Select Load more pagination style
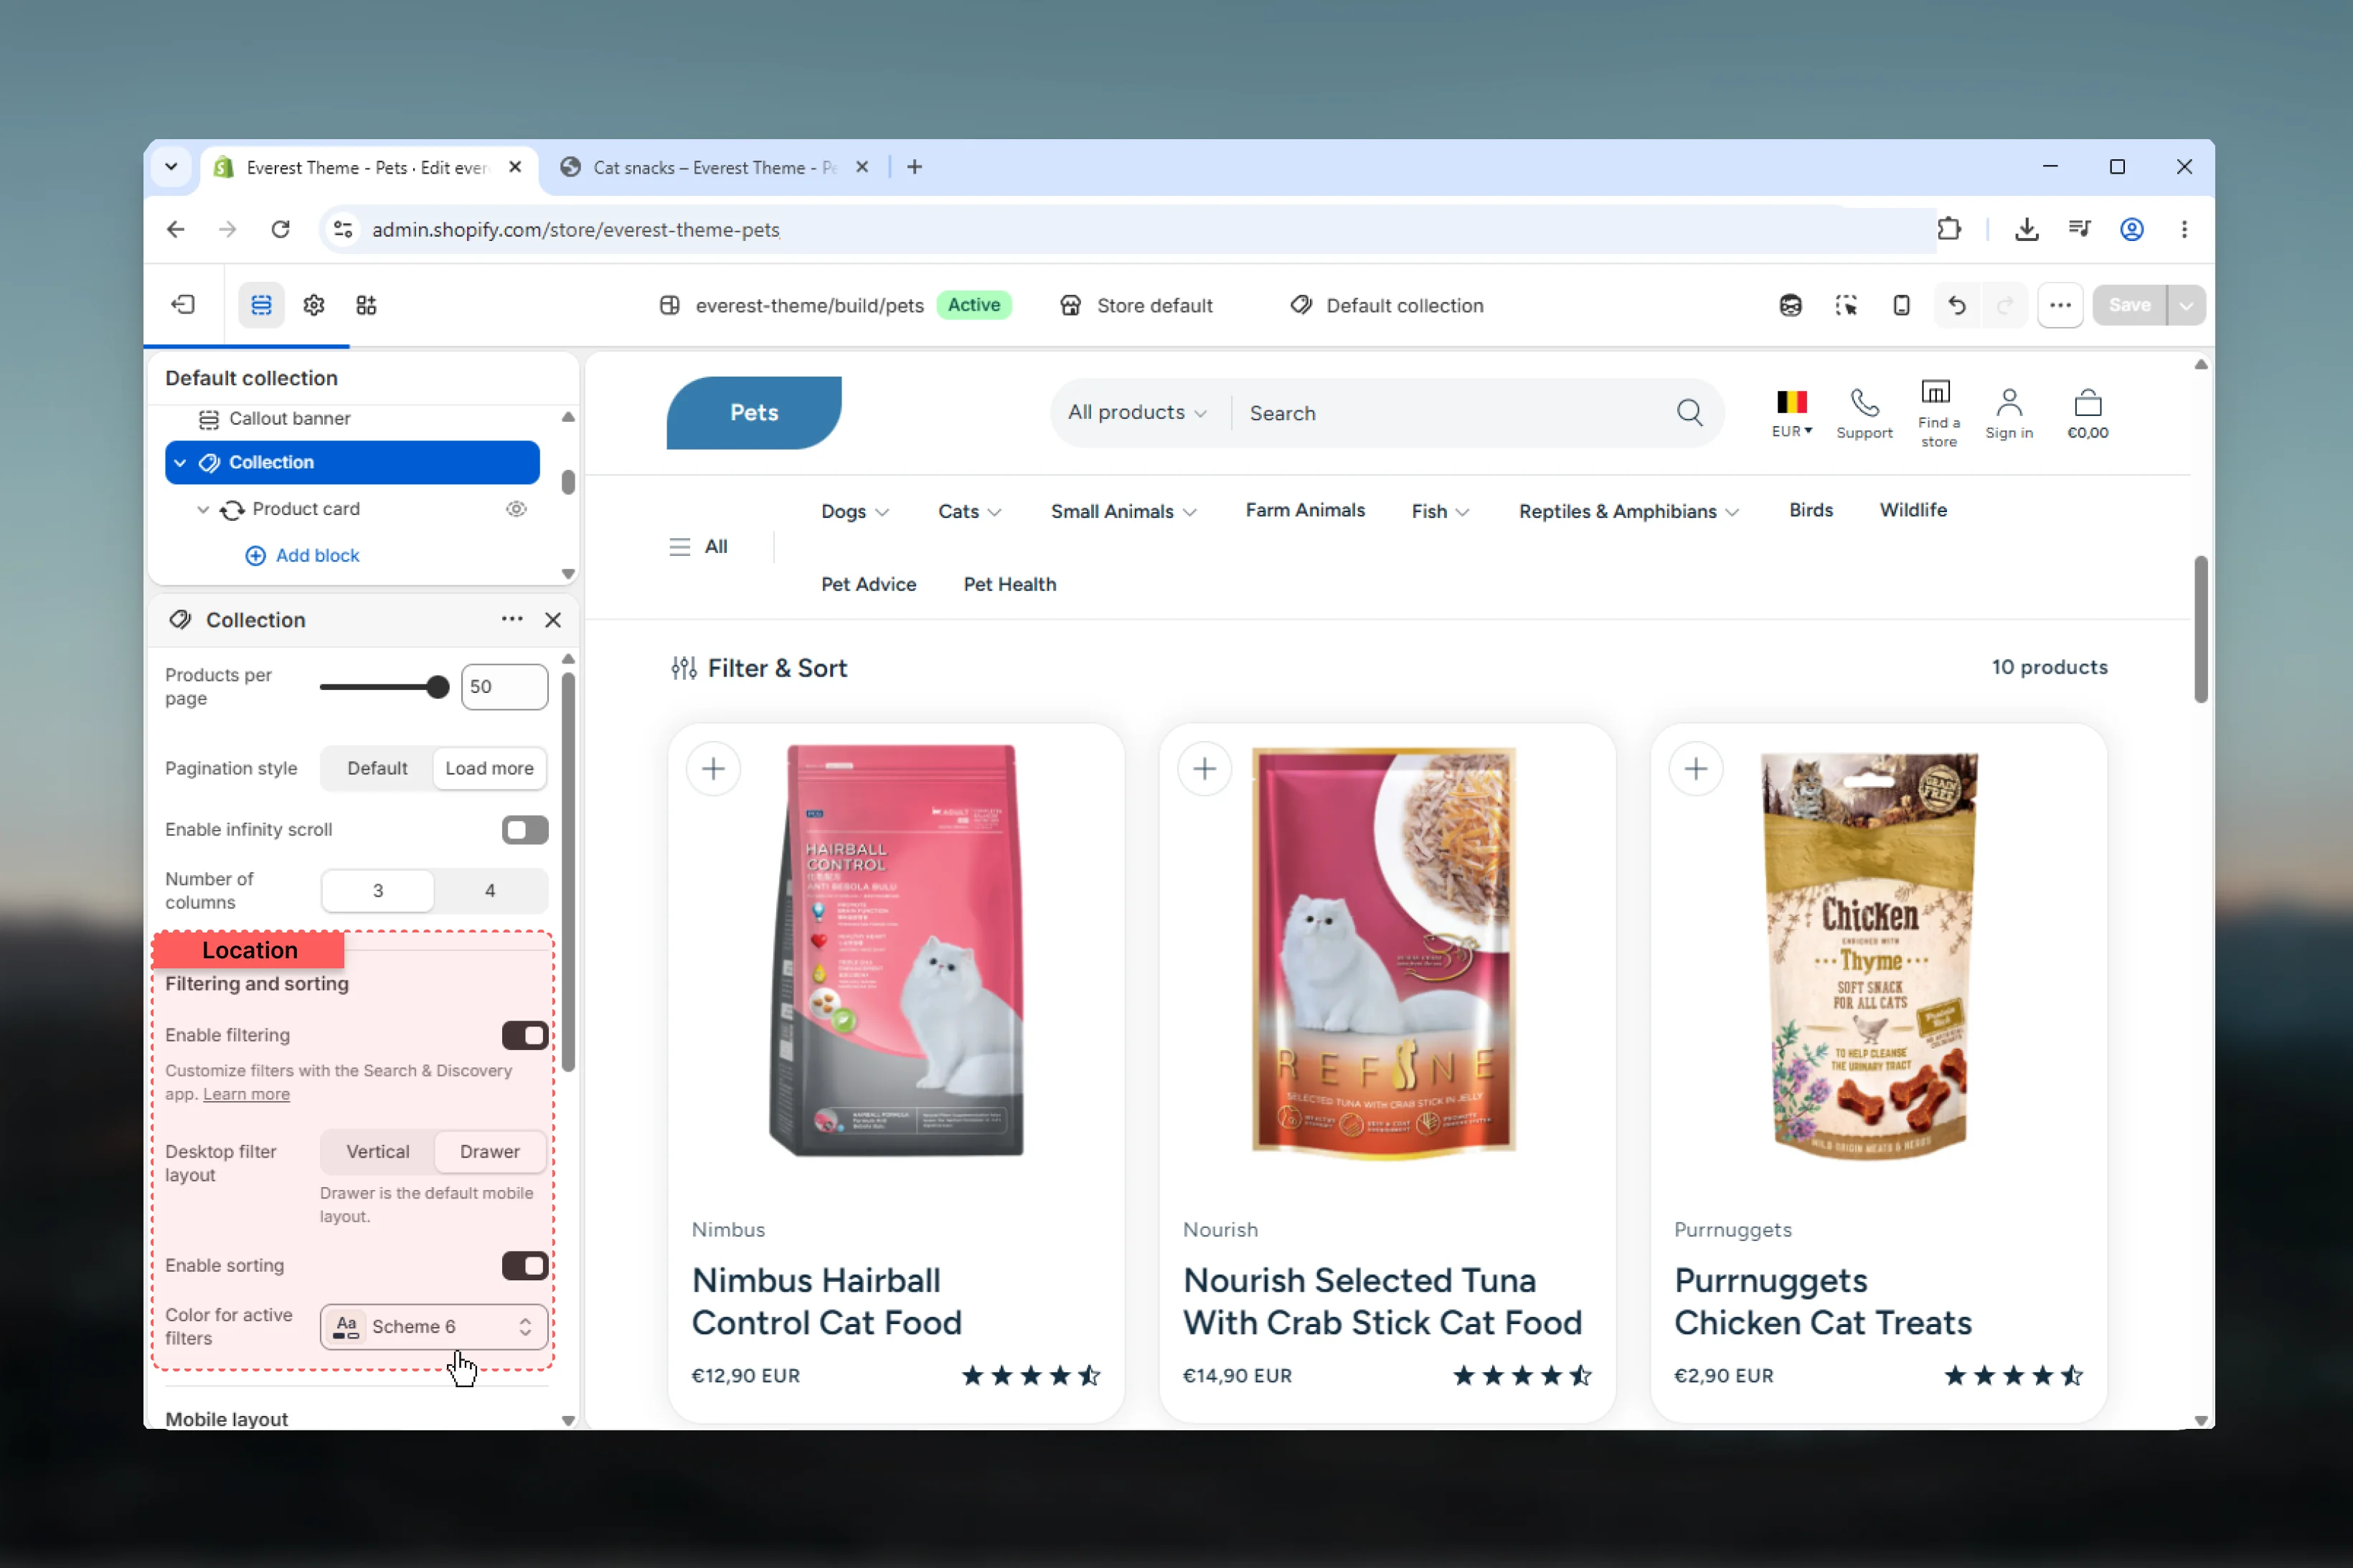The width and height of the screenshot is (2353, 1568). point(489,768)
